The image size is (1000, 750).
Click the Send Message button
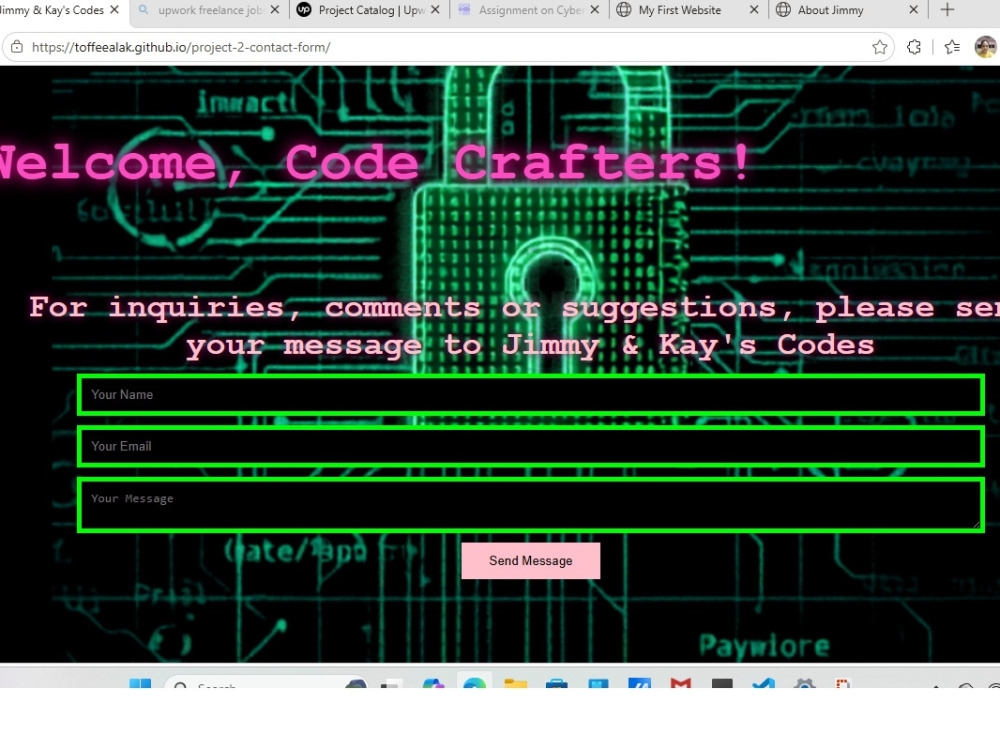click(531, 561)
